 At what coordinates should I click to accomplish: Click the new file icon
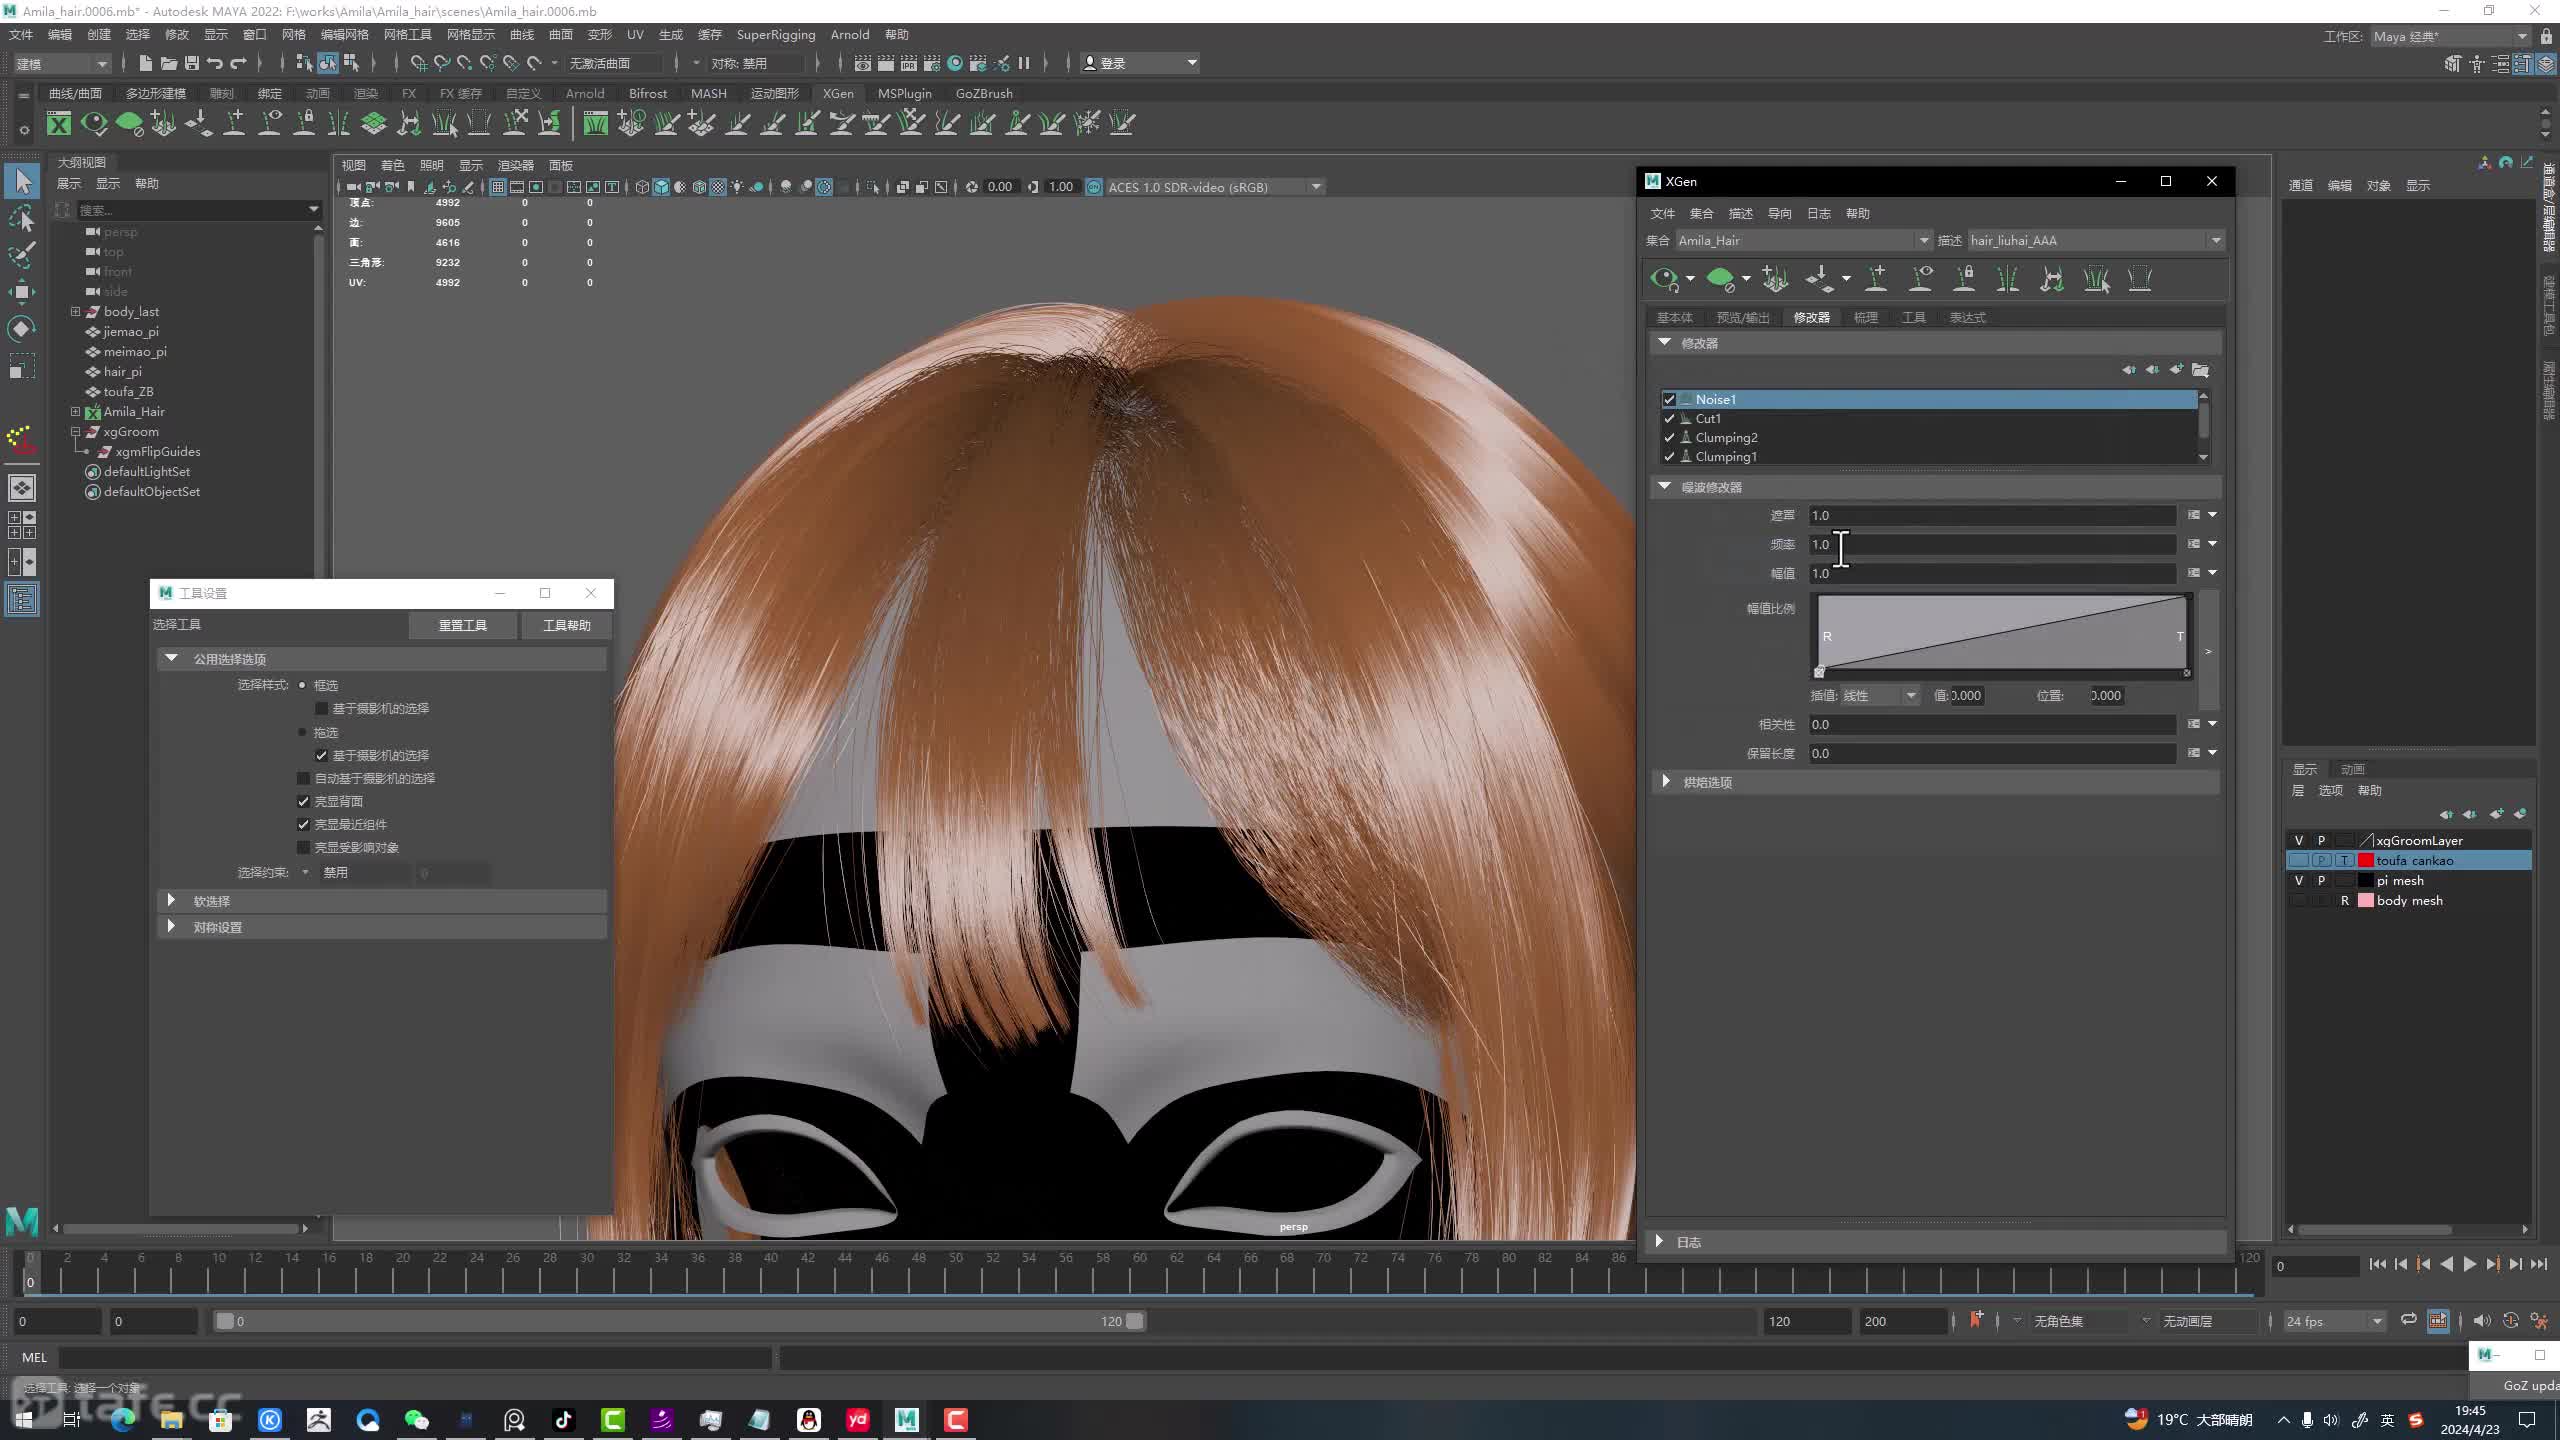tap(145, 63)
